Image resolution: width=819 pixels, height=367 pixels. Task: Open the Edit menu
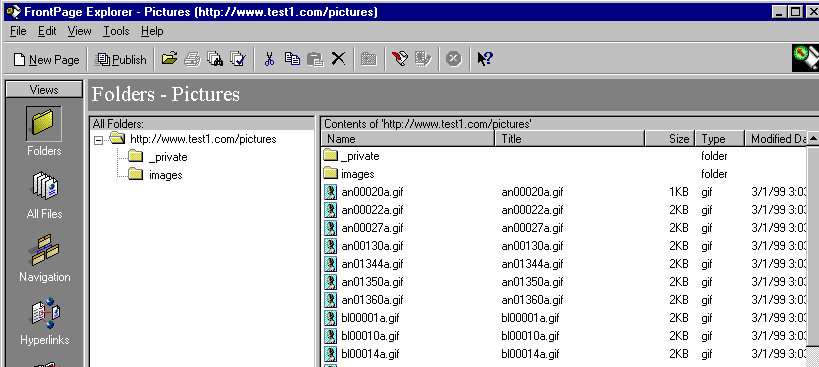click(x=46, y=31)
